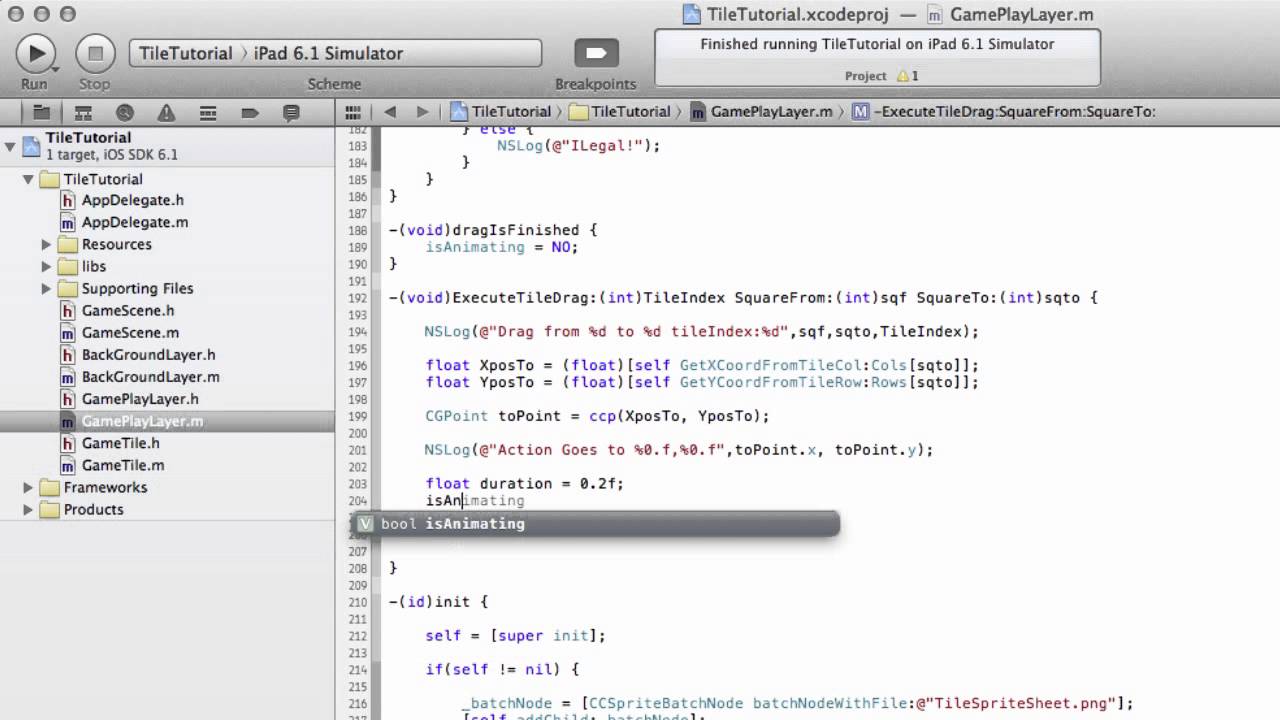
Task: Click line number 199 in the gutter
Action: click(357, 417)
